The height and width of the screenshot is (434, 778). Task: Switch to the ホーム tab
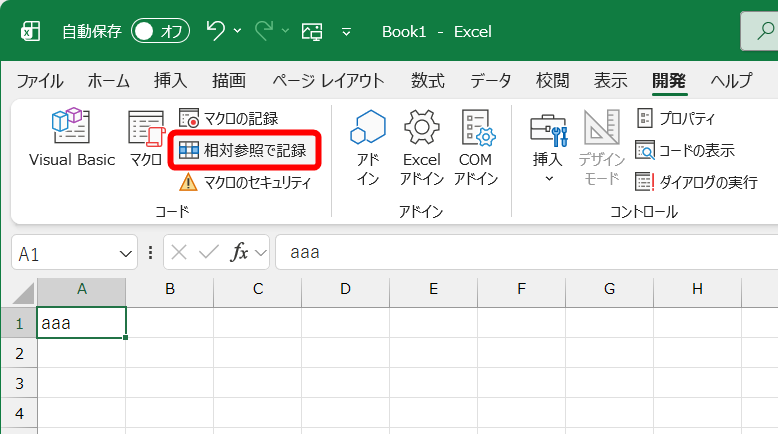tap(109, 80)
